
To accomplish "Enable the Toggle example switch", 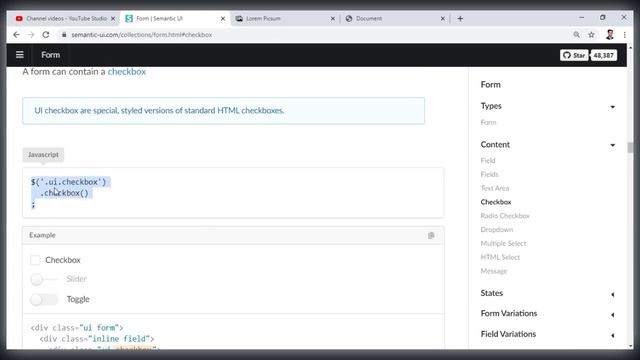I will (x=44, y=299).
